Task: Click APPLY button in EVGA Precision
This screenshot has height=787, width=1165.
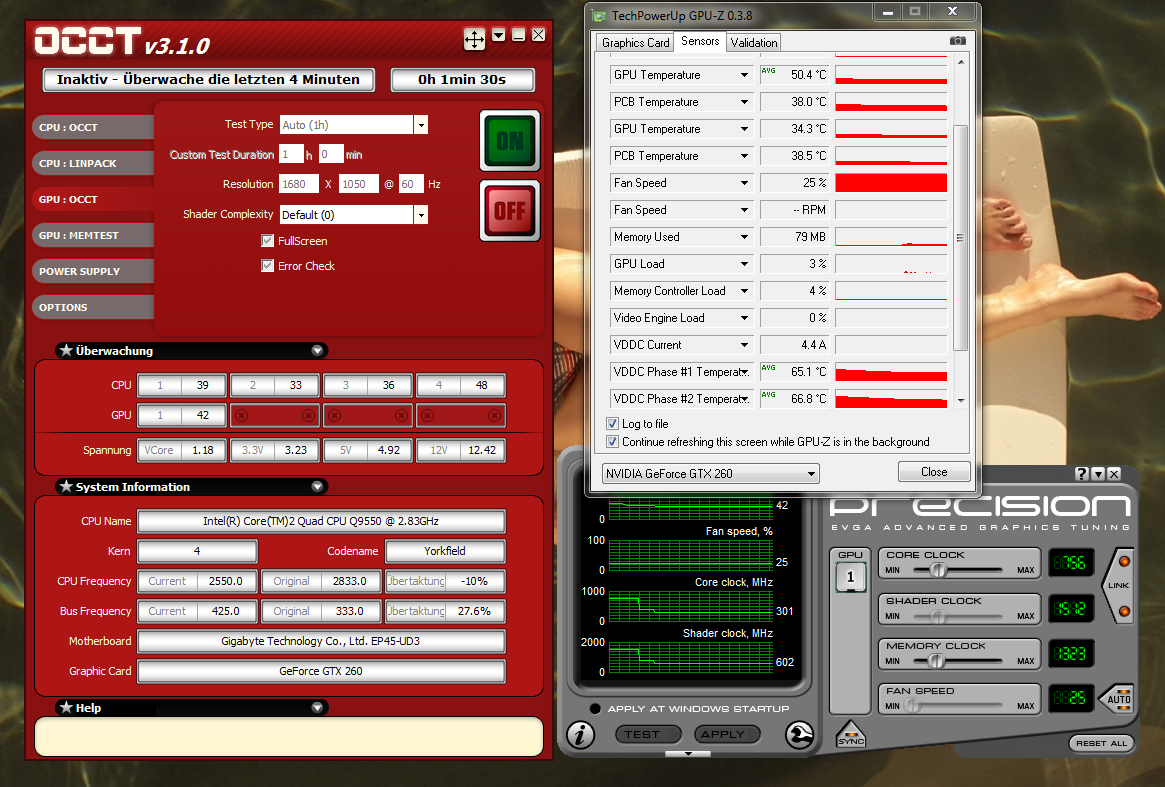Action: (x=727, y=734)
